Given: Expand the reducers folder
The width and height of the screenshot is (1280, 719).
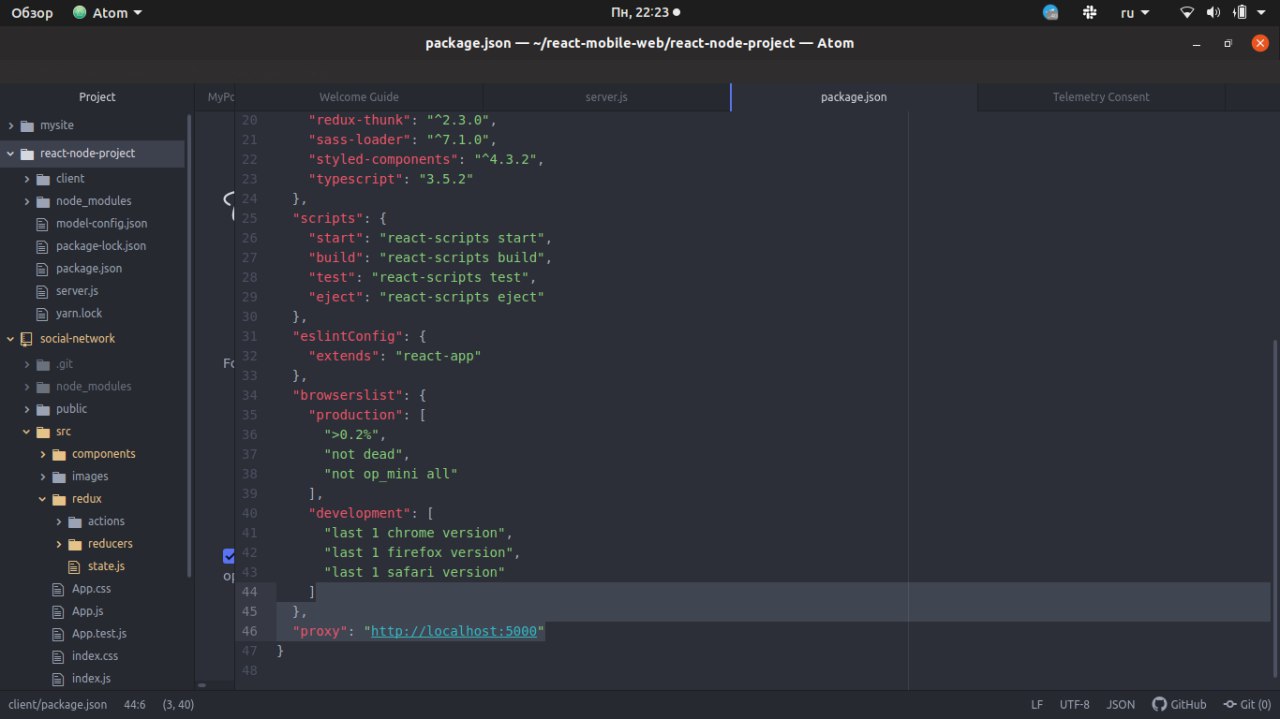Looking at the screenshot, I should pos(59,544).
